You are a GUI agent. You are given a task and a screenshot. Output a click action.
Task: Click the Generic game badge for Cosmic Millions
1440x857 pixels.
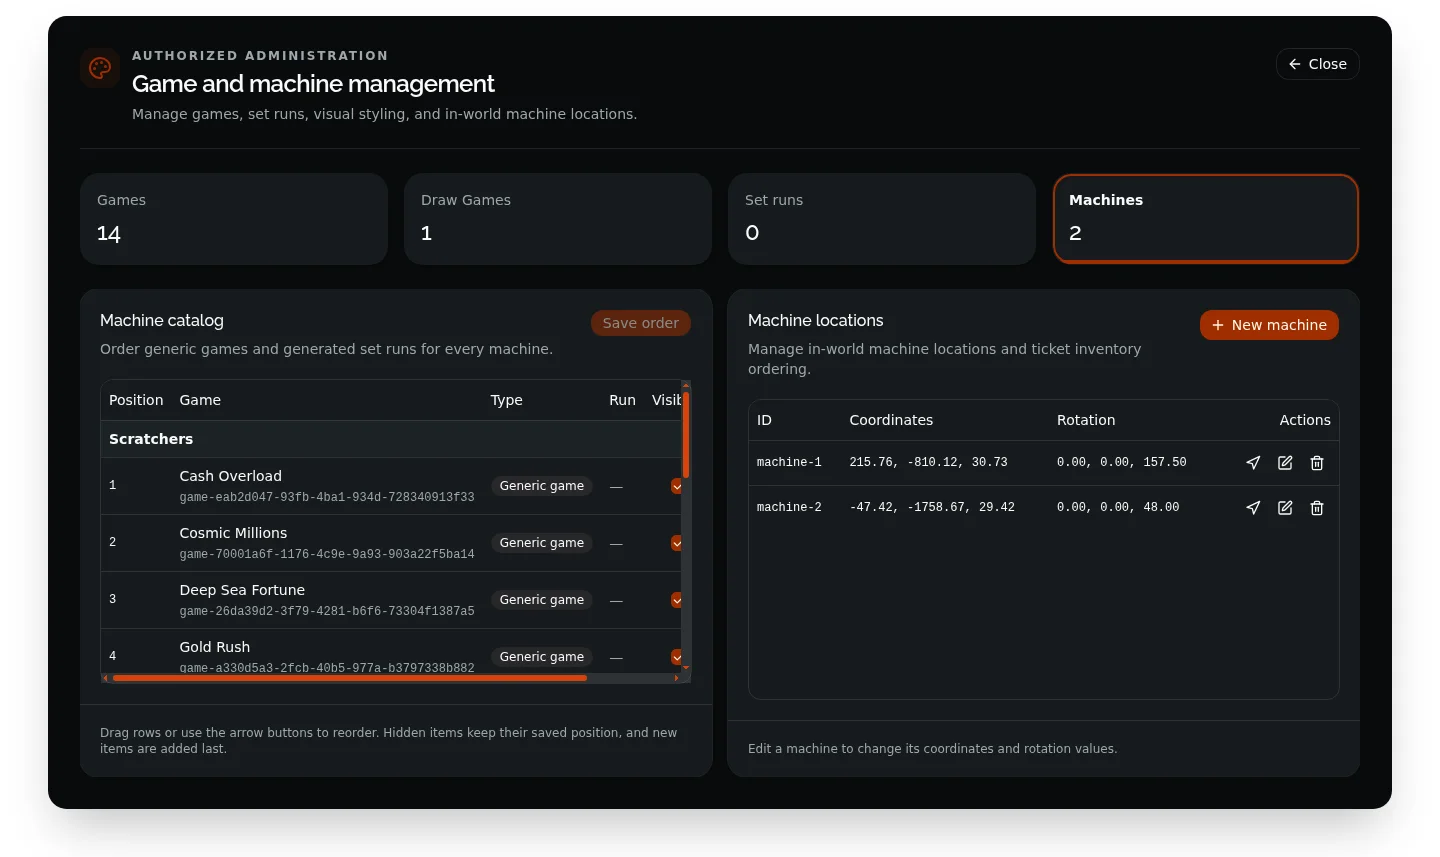(x=541, y=543)
